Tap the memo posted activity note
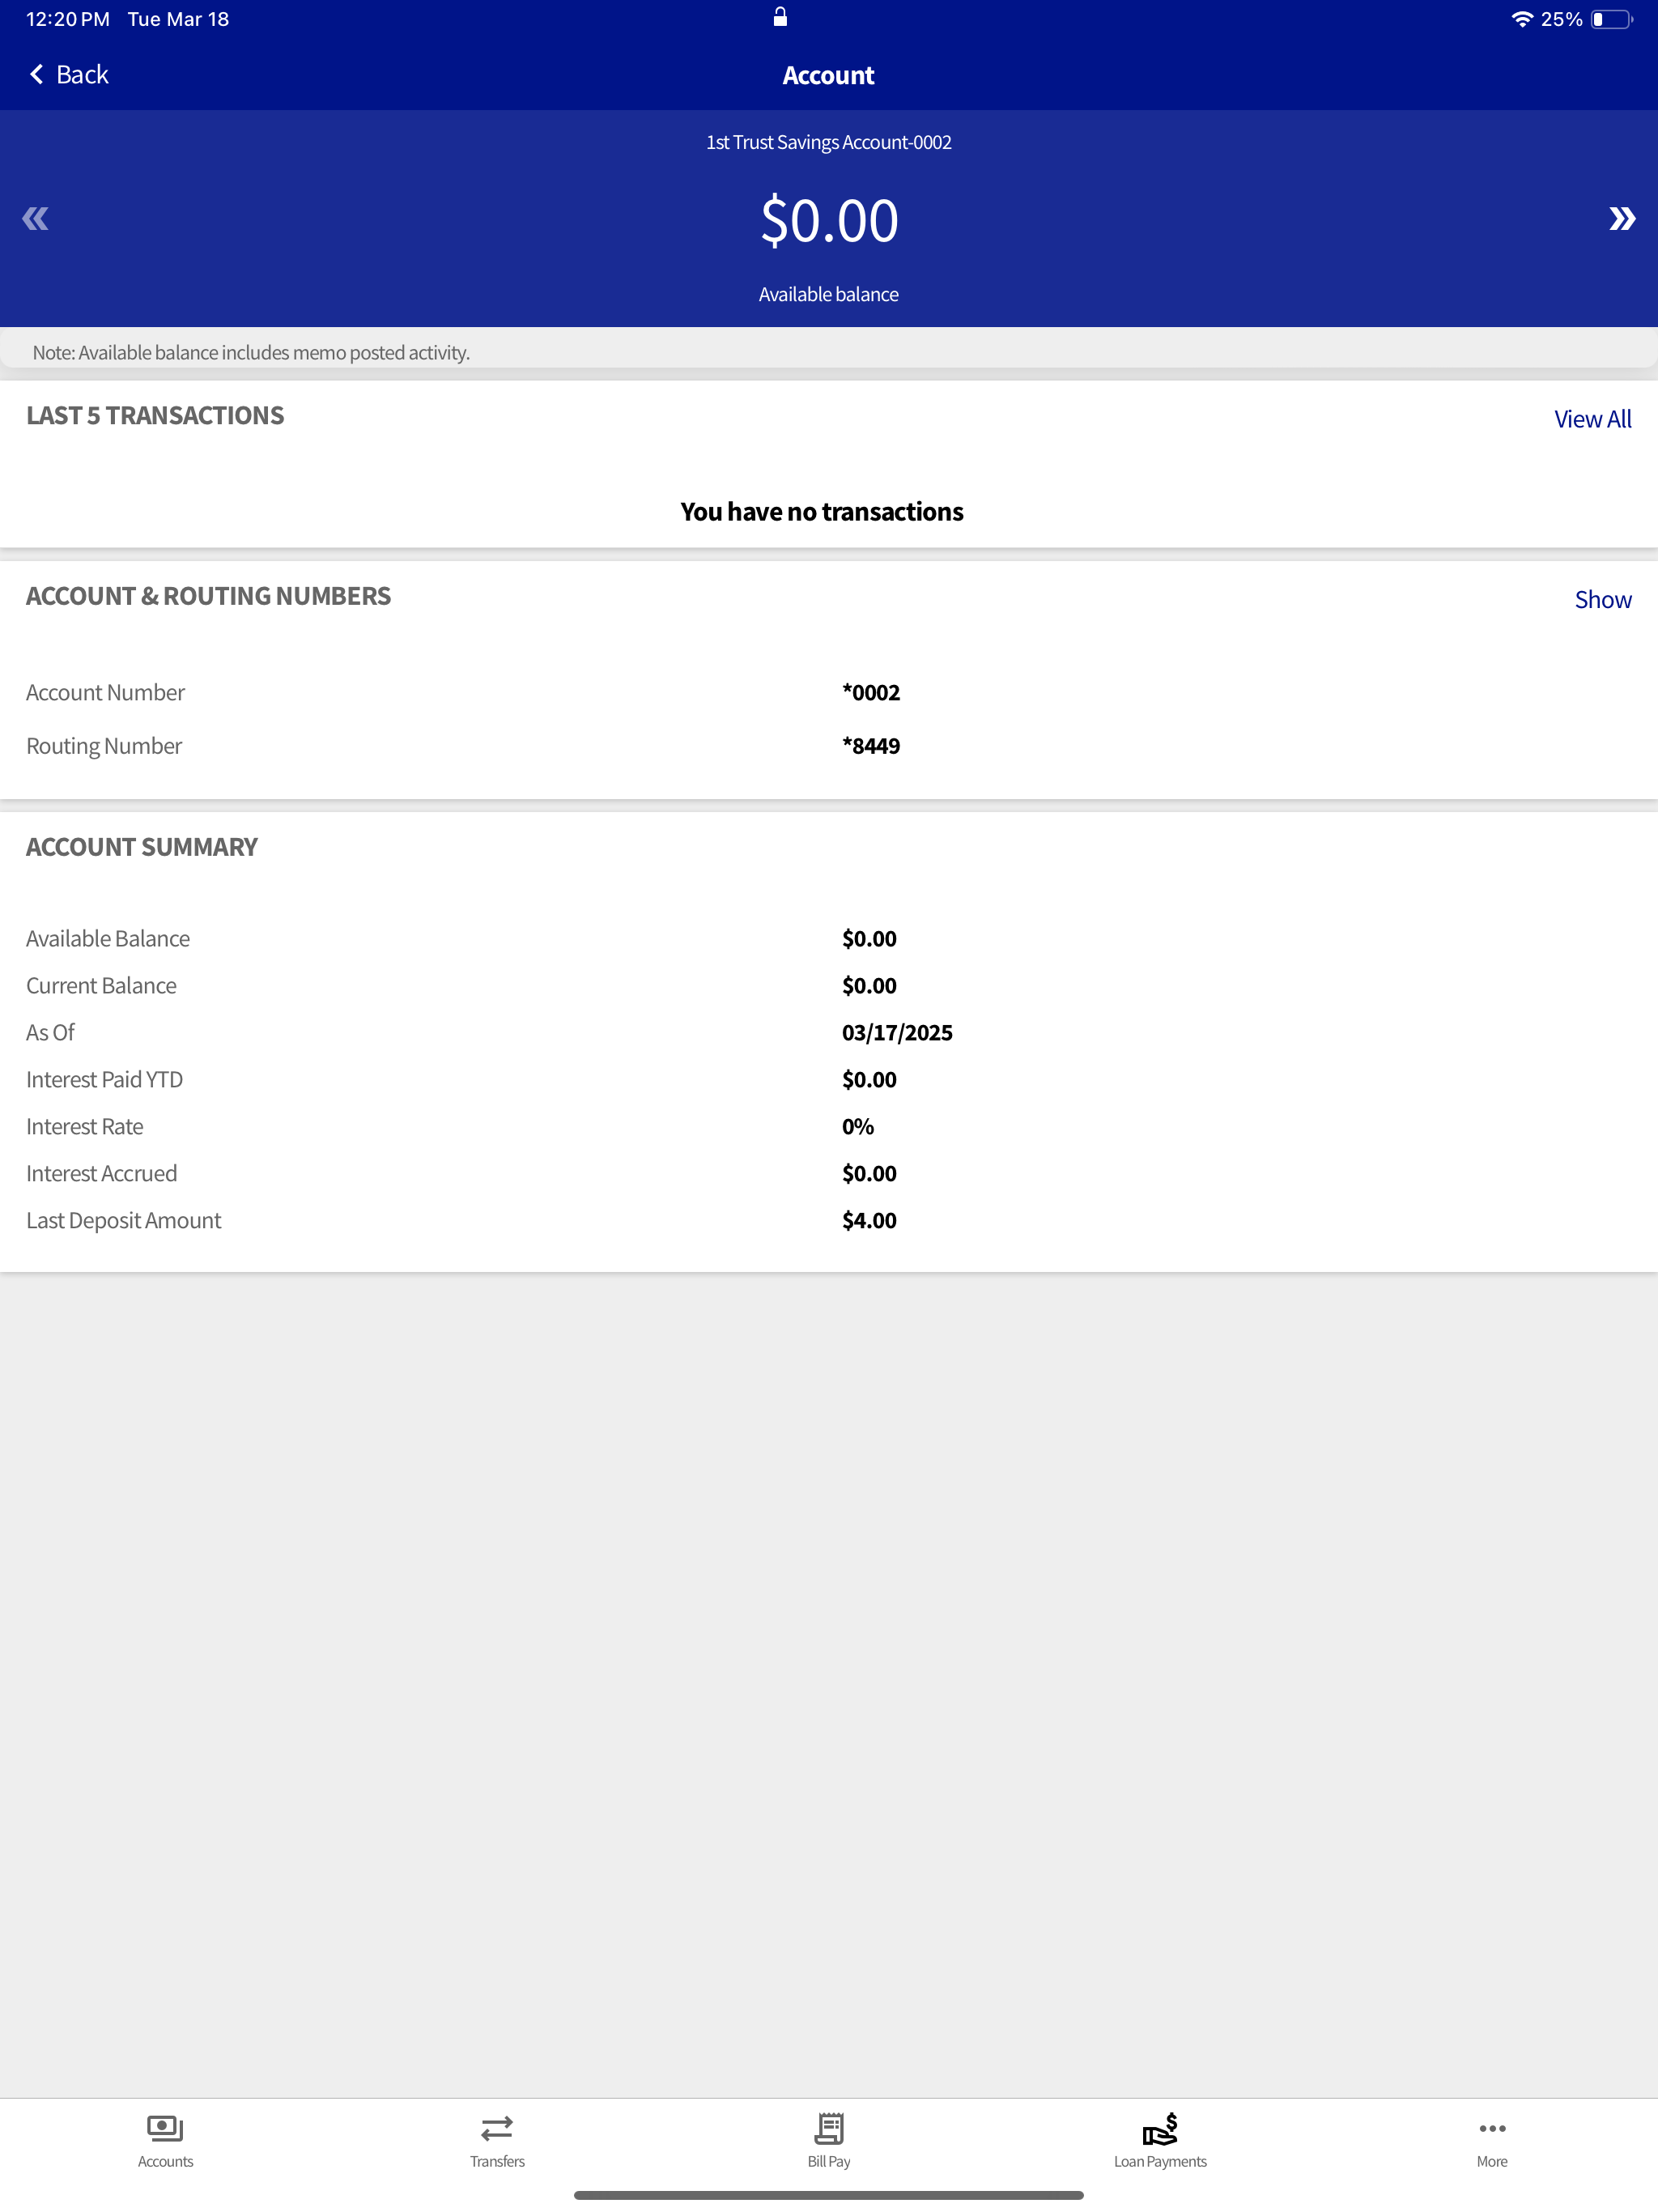Image resolution: width=1658 pixels, height=2212 pixels. (251, 352)
